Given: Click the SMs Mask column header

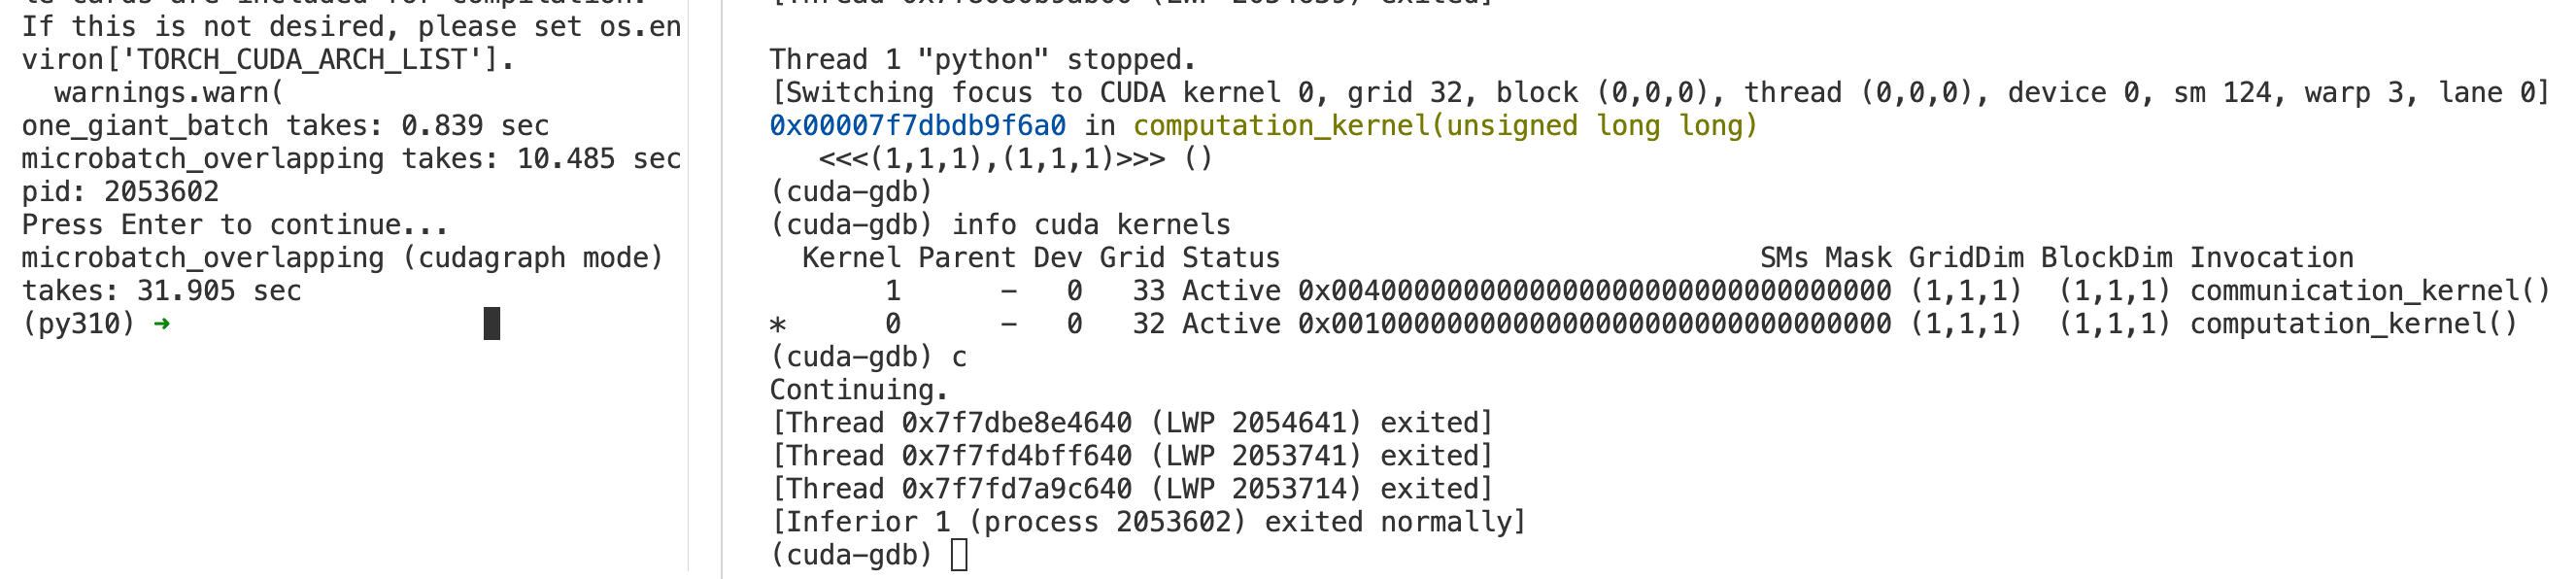Looking at the screenshot, I should pos(1825,258).
